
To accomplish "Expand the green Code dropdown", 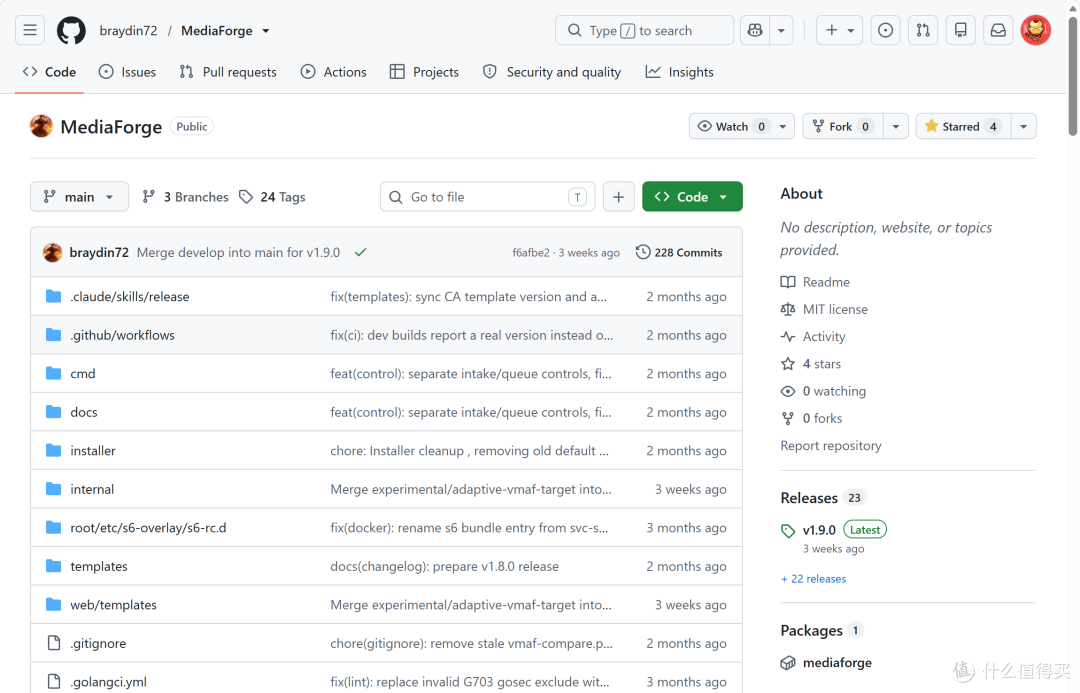I will [692, 197].
